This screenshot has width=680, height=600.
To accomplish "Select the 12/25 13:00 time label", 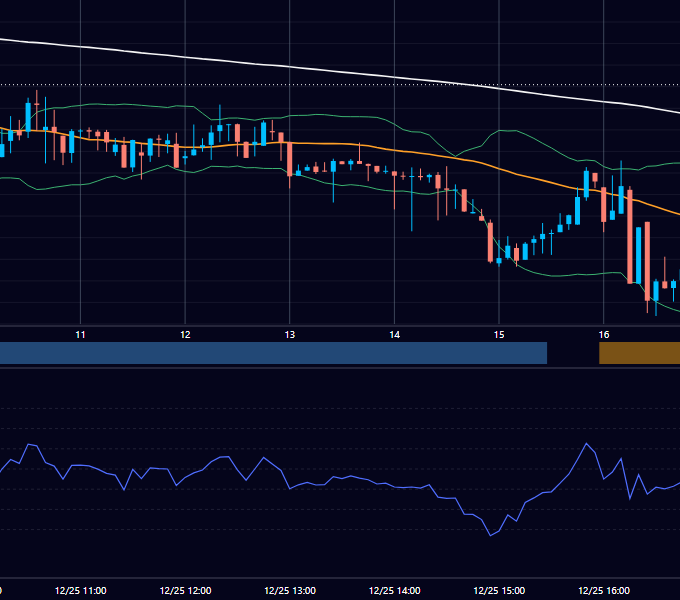I will click(290, 590).
